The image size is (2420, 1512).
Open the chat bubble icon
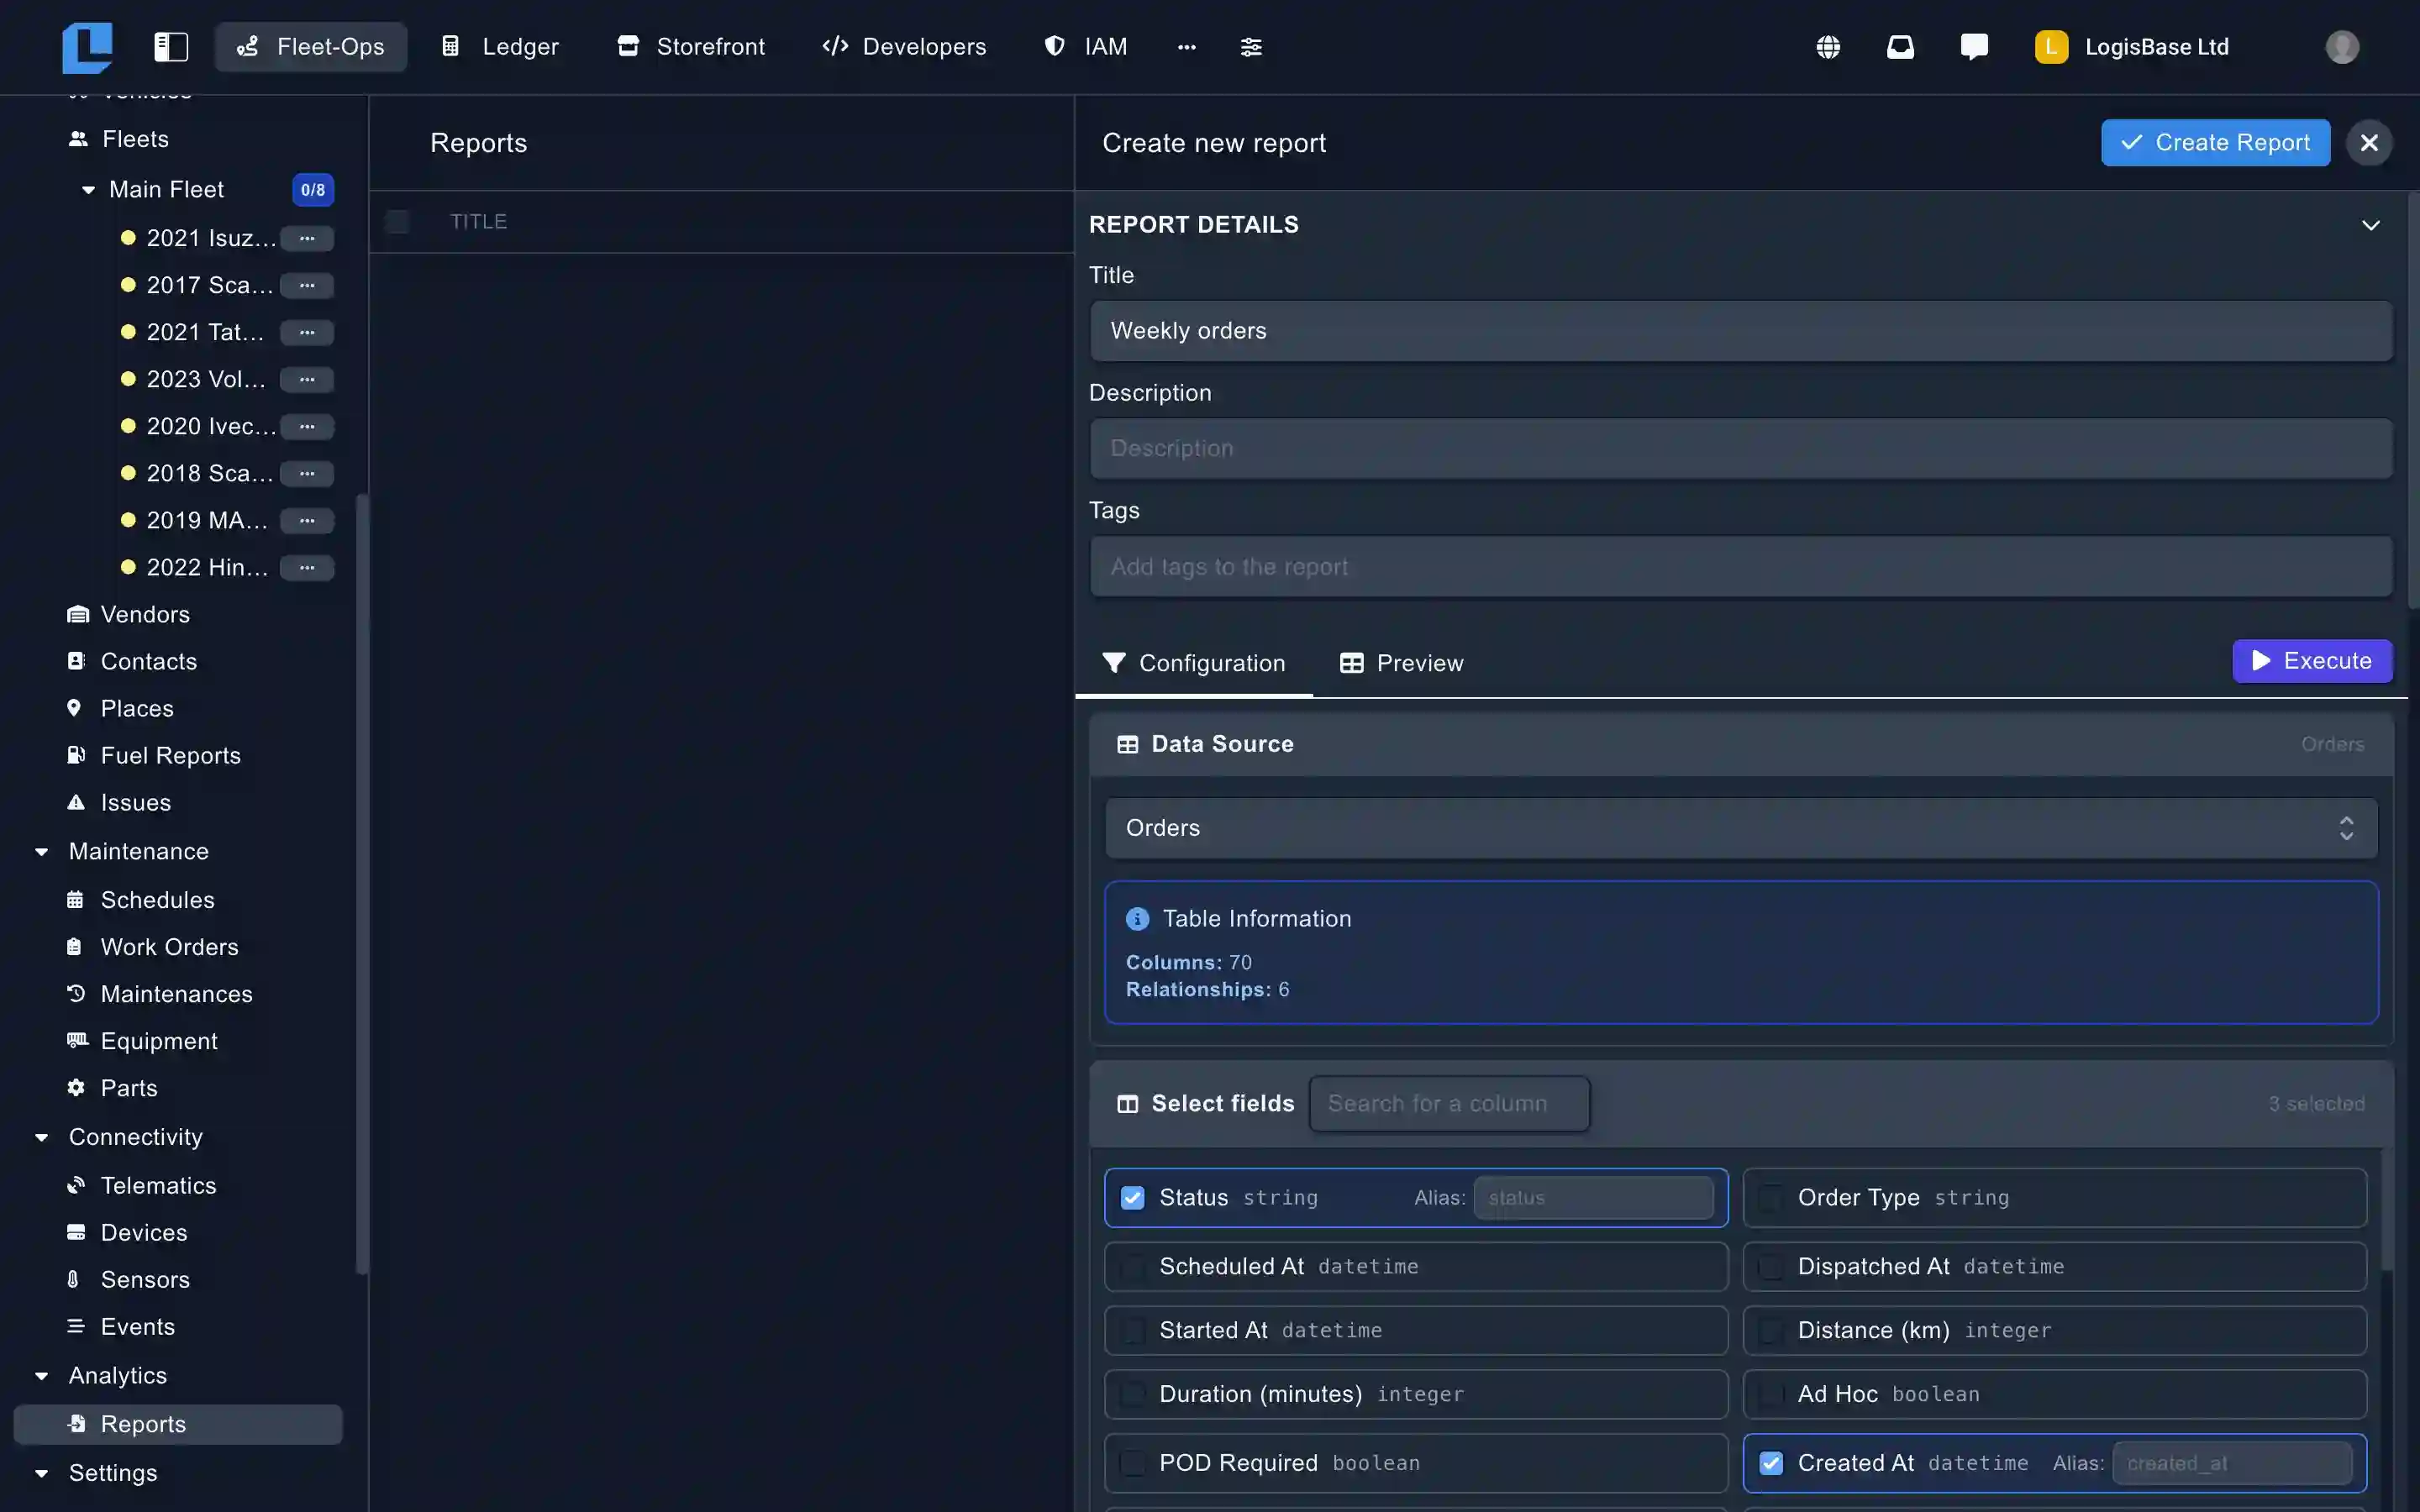tap(1974, 47)
